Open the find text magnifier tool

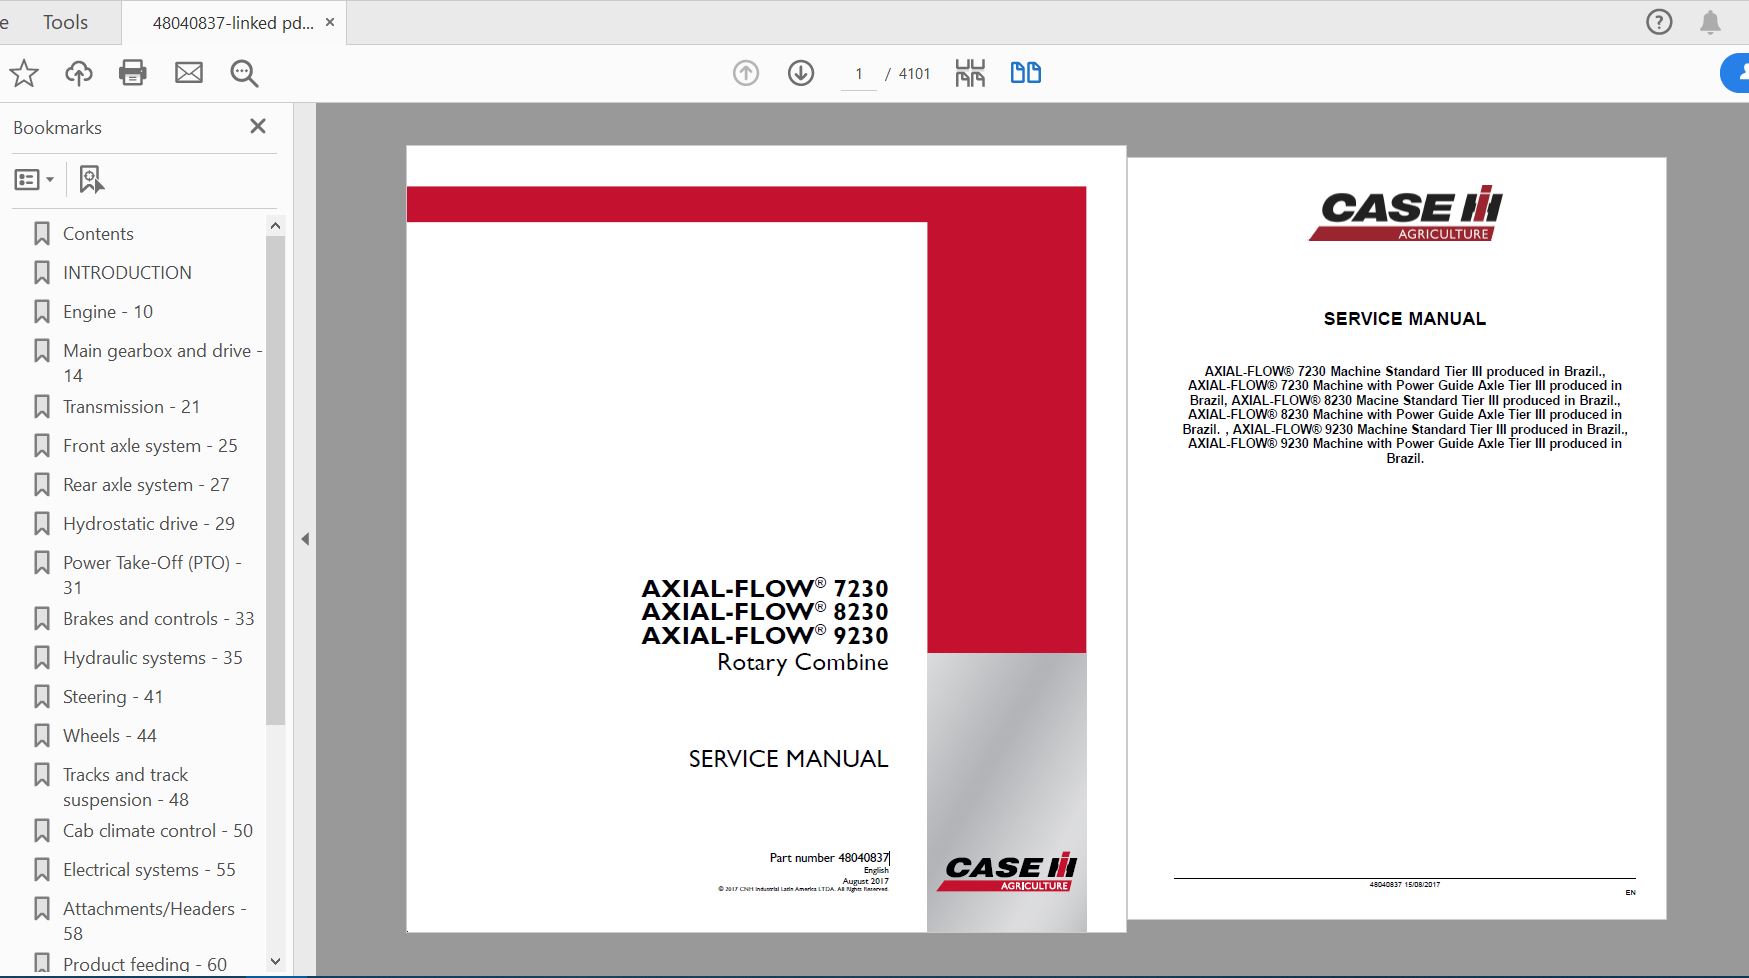tap(244, 73)
